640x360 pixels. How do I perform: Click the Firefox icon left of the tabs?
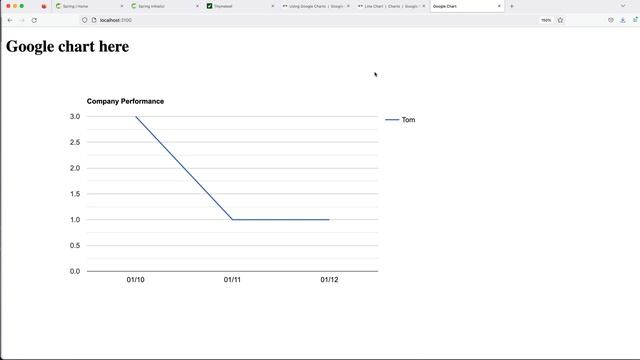44,6
